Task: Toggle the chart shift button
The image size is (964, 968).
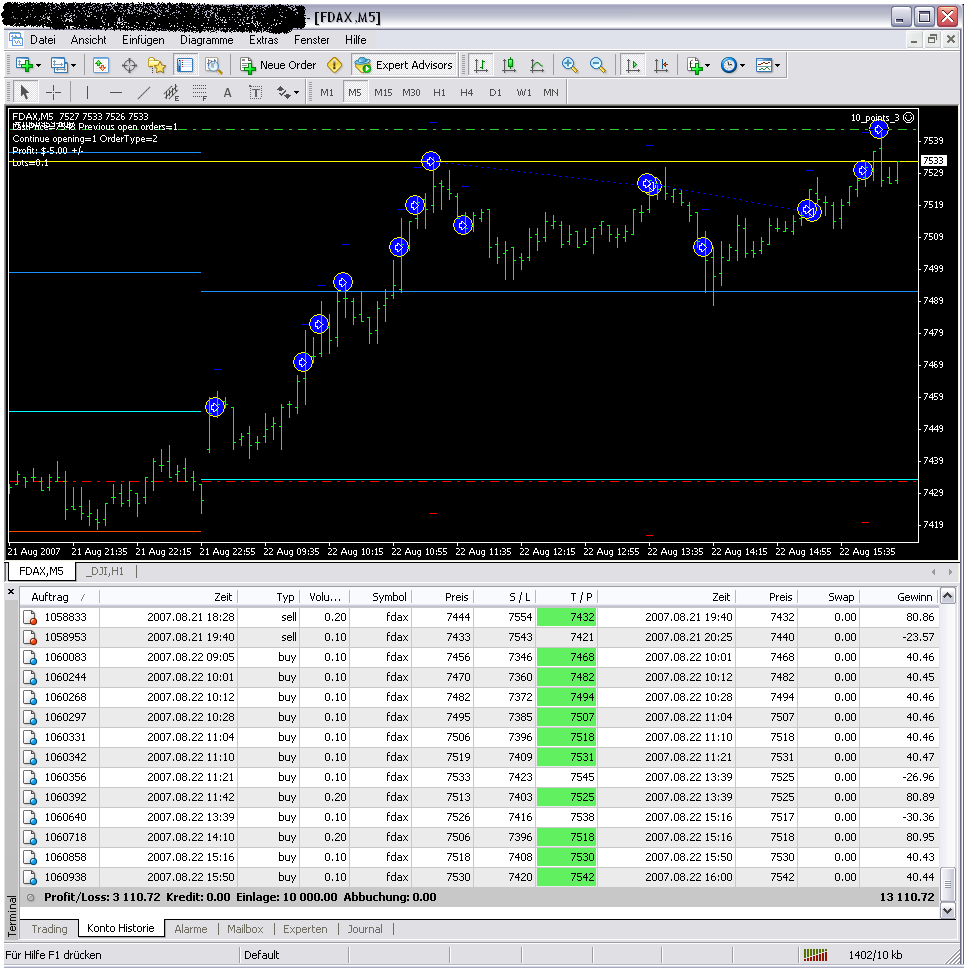Action: pyautogui.click(x=660, y=65)
